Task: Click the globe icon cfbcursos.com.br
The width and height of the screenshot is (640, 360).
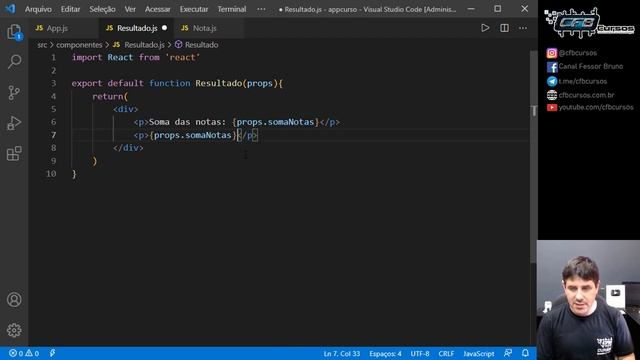Action: tap(552, 95)
